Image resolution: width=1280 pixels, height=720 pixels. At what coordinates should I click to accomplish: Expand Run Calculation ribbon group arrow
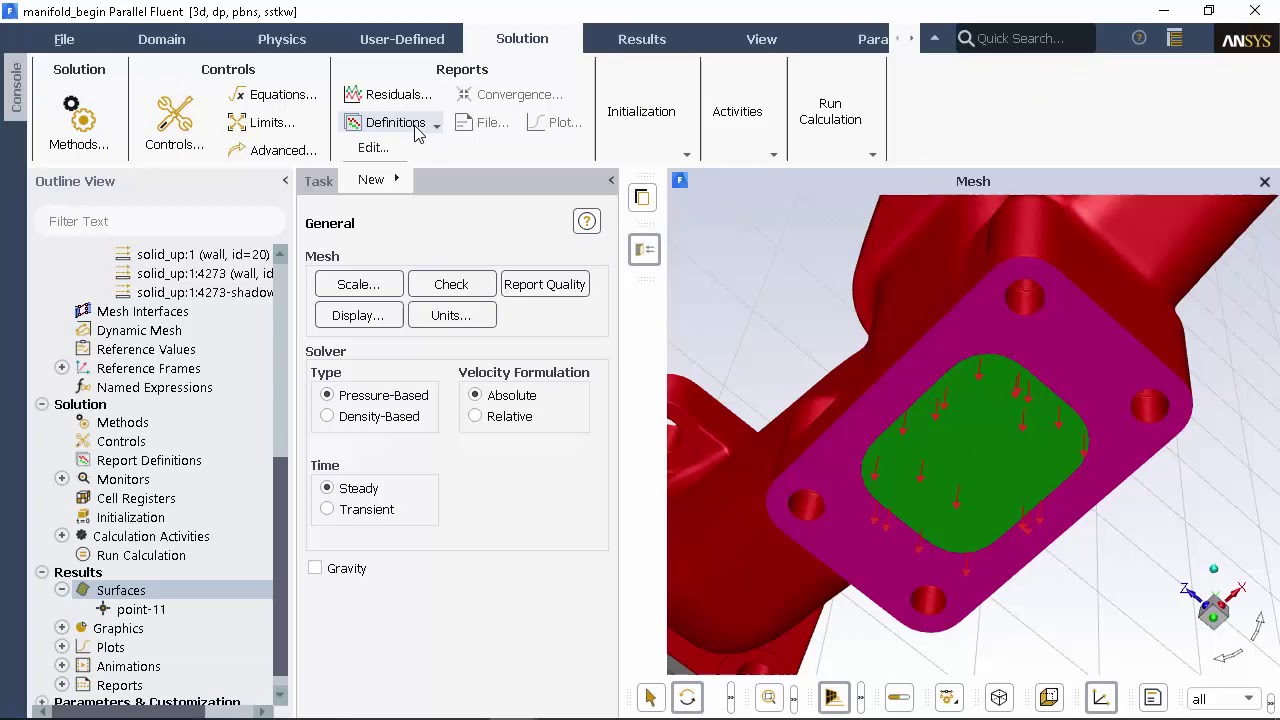[873, 155]
